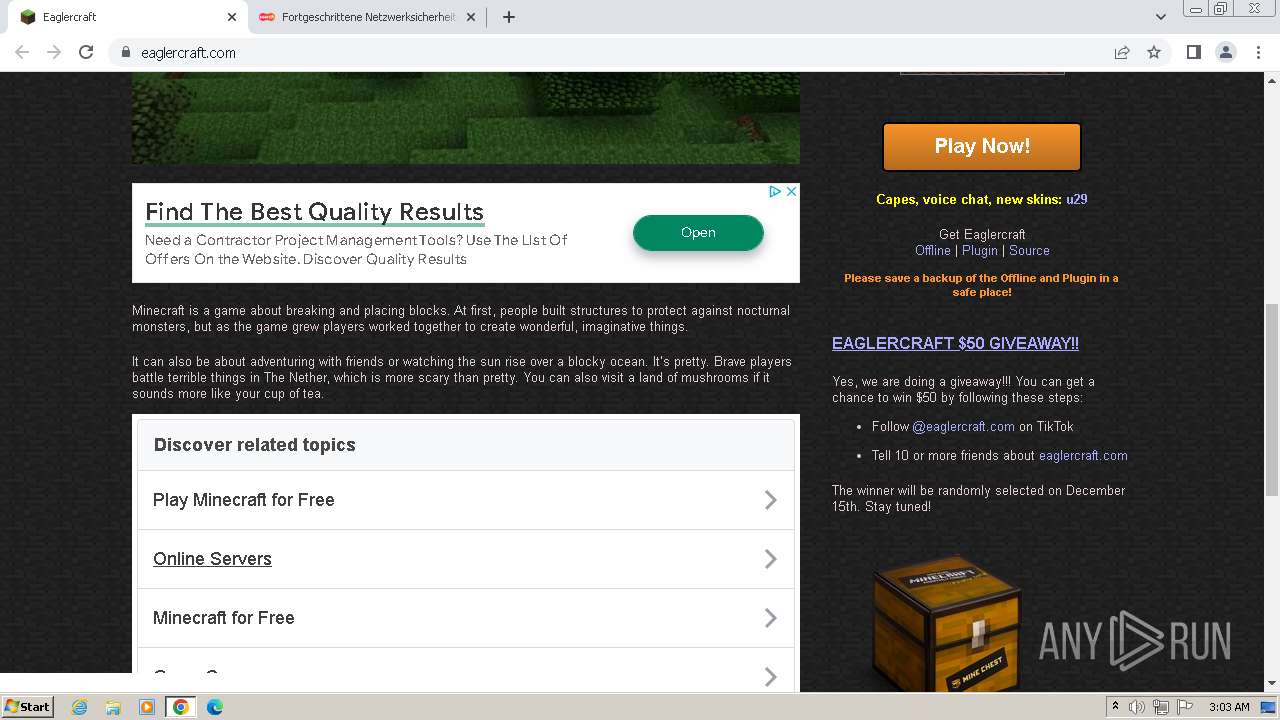Close the Fortgeschrittene Netzwerksicherheit tab
Screen dimensions: 1280x720
point(471,17)
